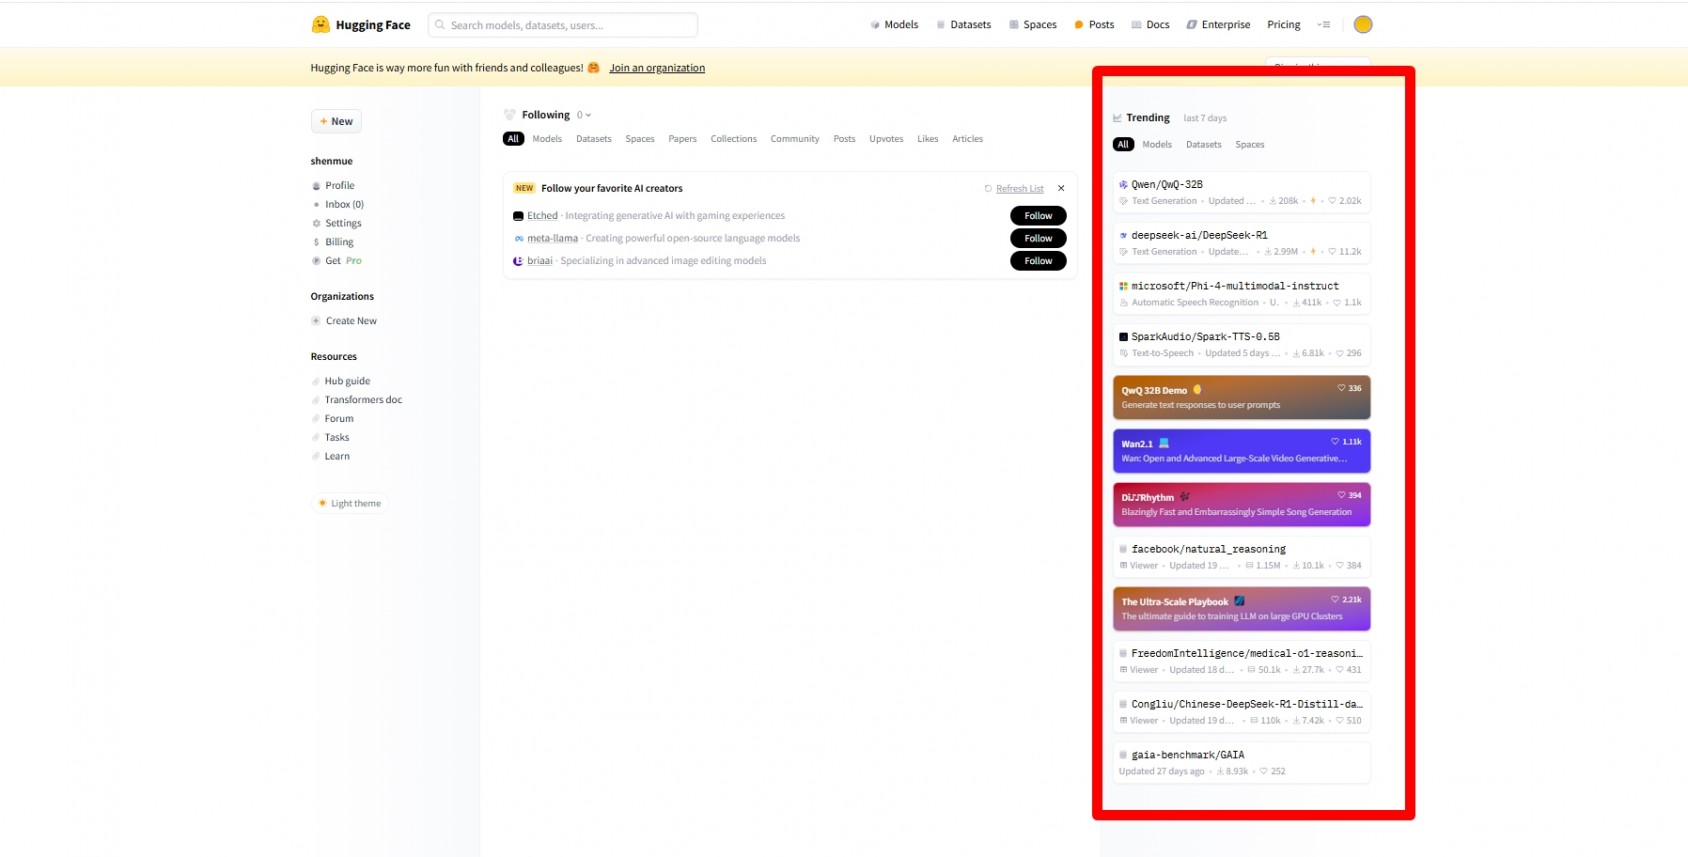
Task: Open the DiffRhythm space card
Action: [x=1241, y=505]
